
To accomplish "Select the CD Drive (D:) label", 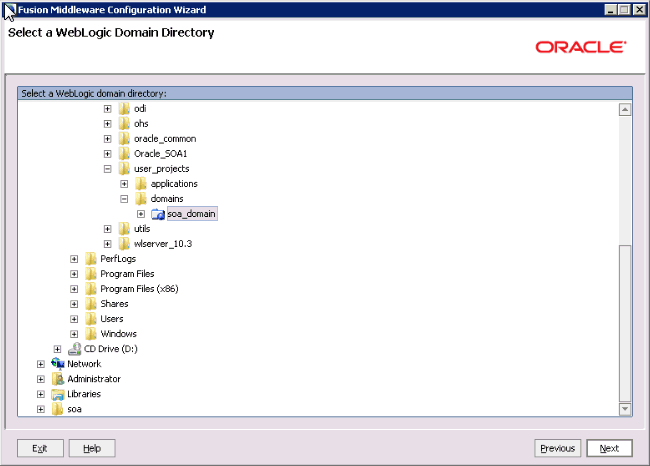I will point(111,349).
